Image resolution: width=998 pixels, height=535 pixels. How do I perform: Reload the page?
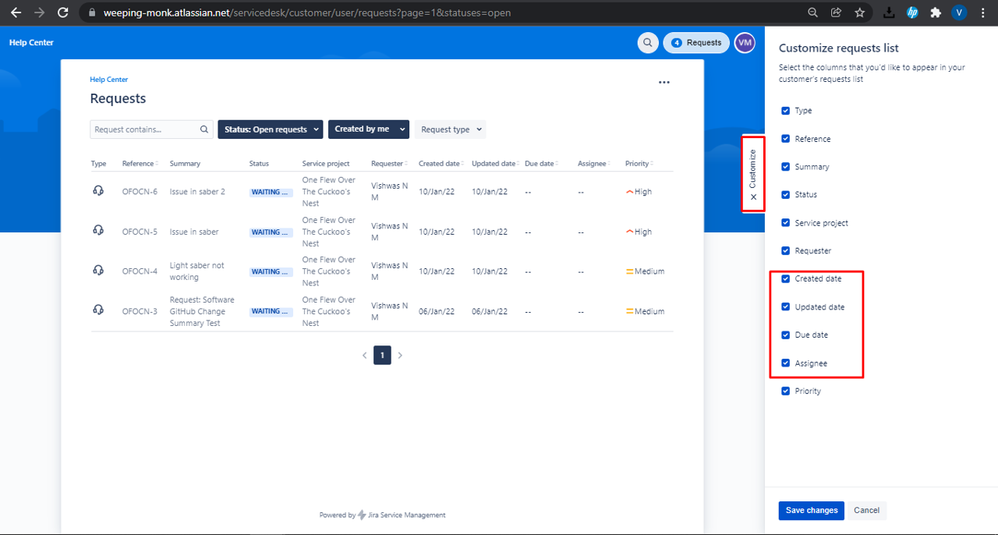(63, 13)
